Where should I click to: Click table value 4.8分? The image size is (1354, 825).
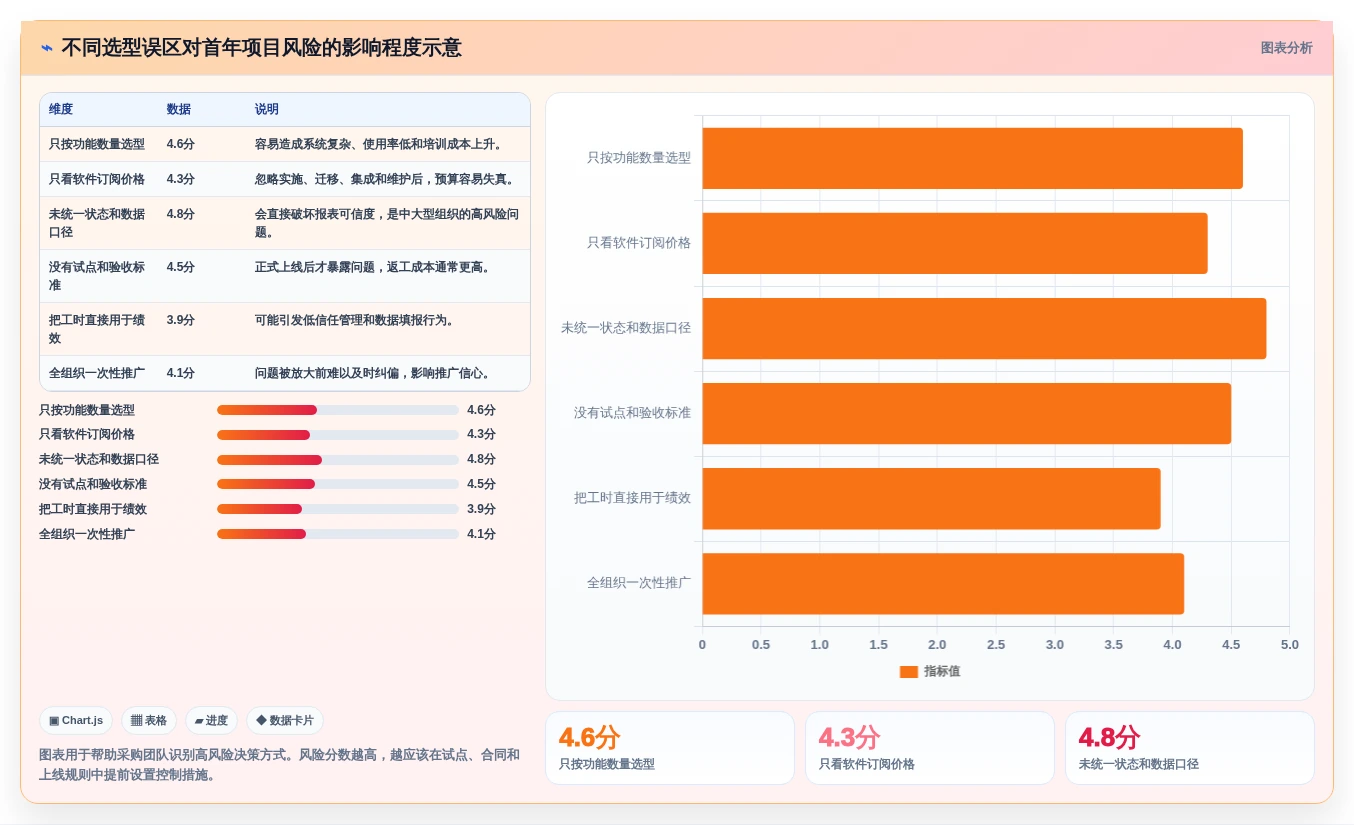click(181, 214)
